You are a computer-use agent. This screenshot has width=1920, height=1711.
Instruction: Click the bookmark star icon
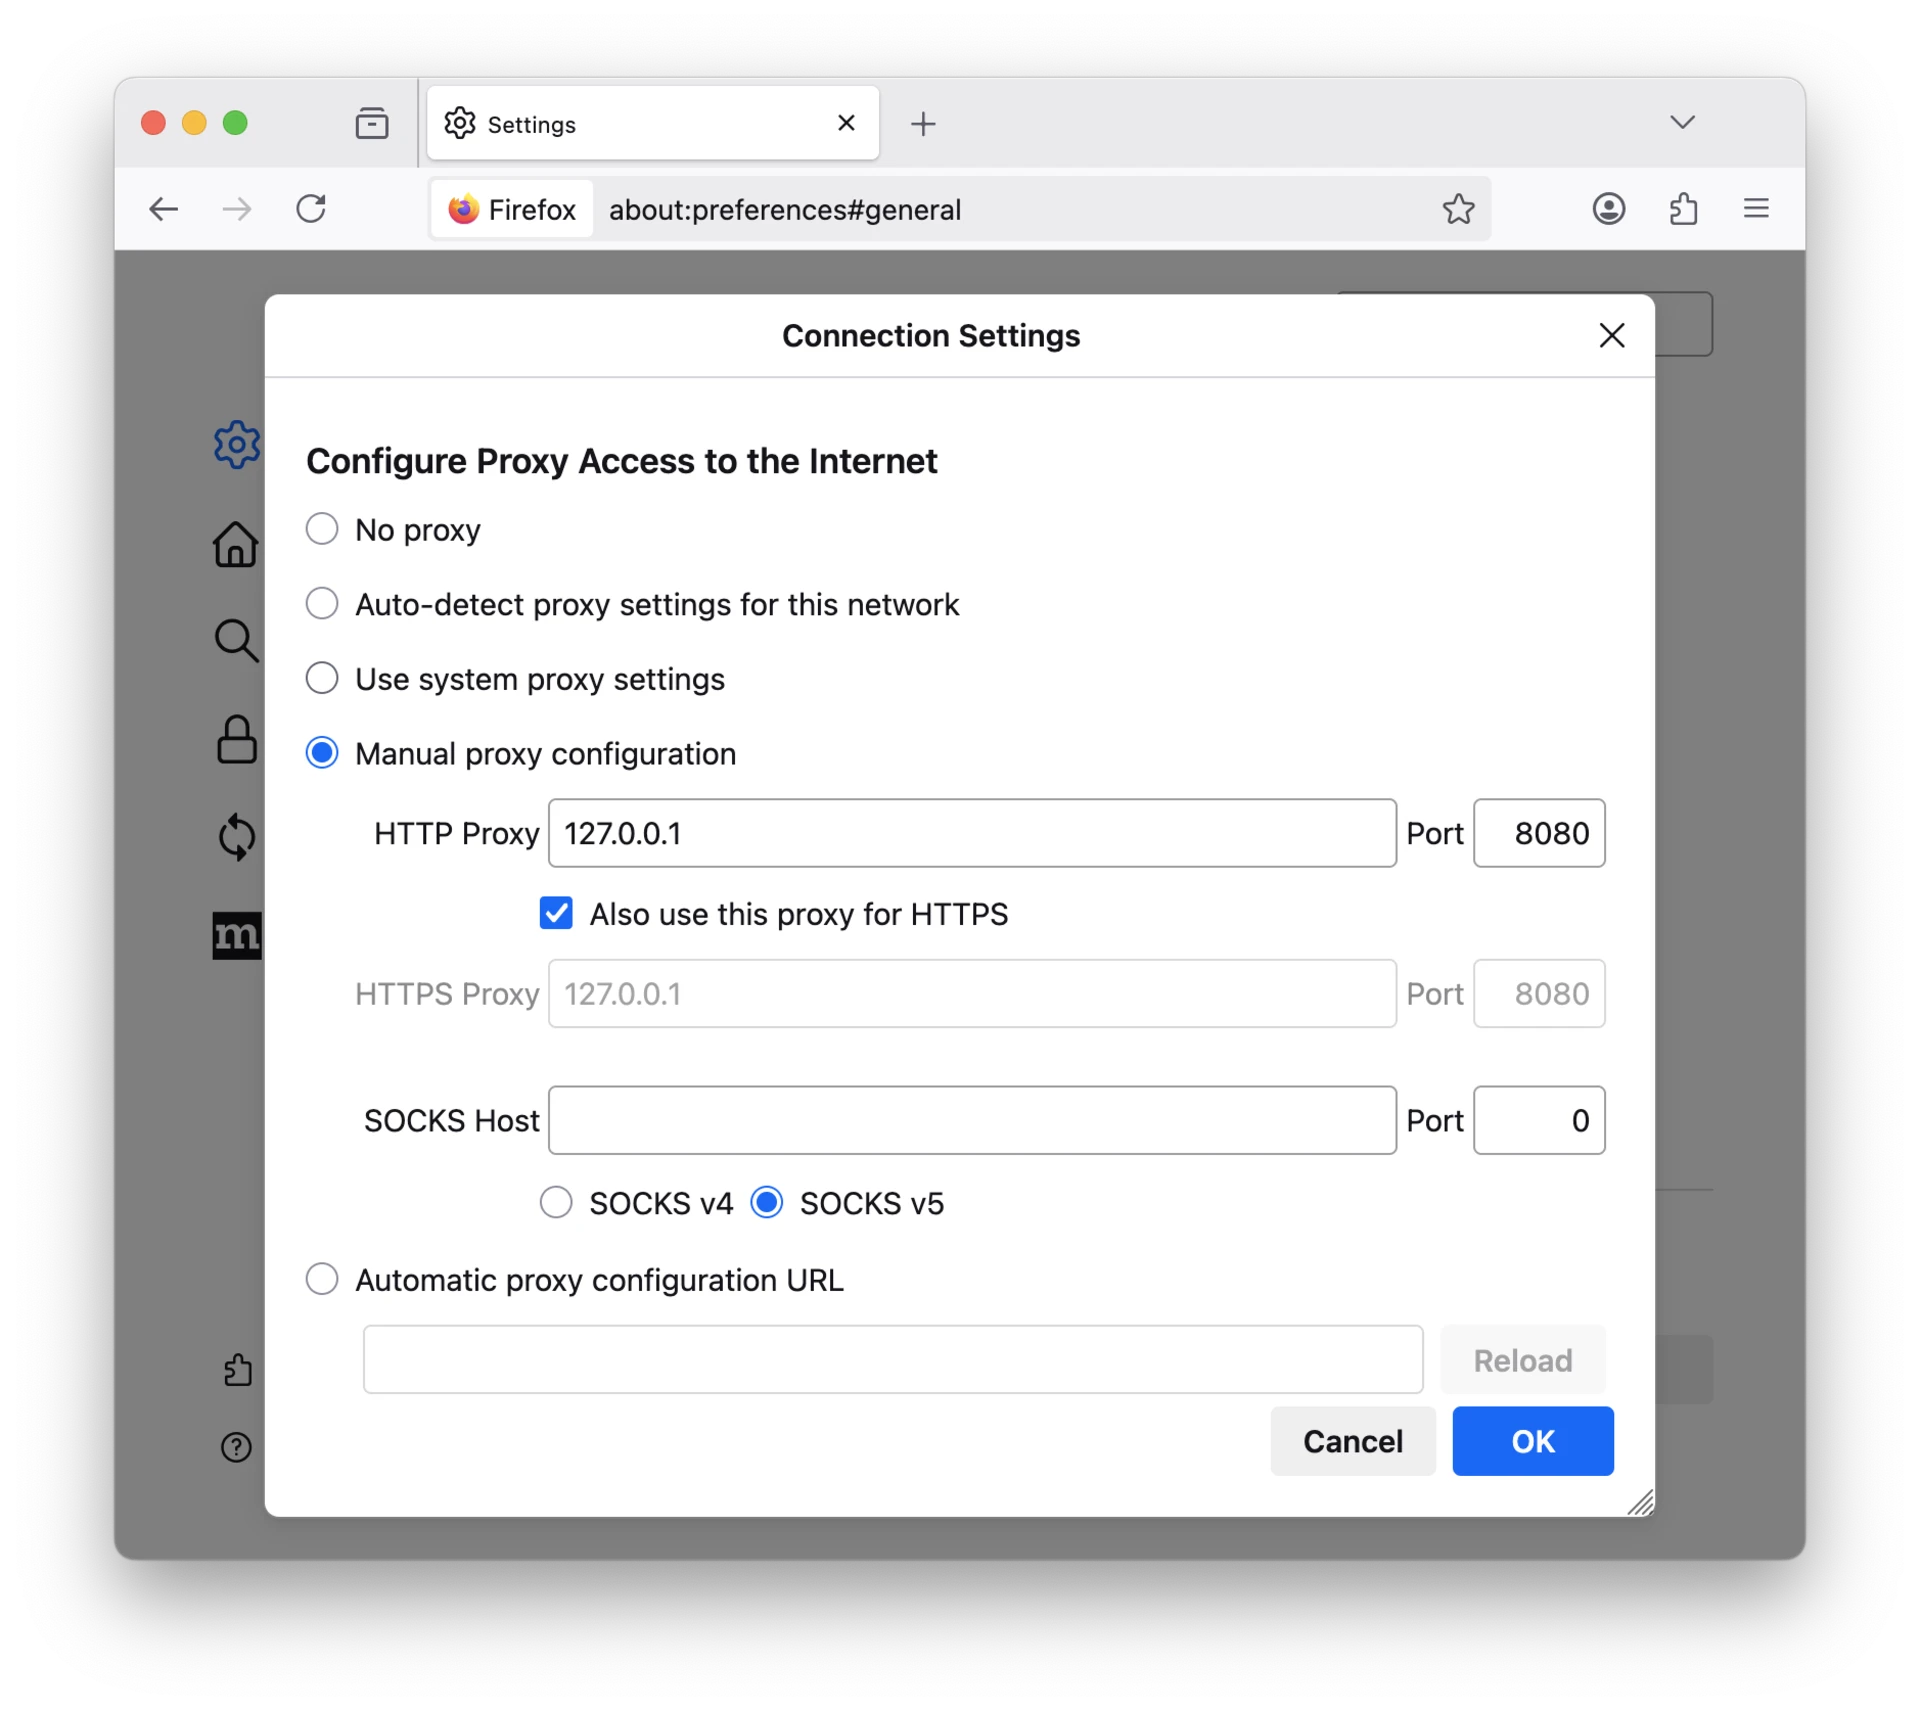[x=1458, y=209]
